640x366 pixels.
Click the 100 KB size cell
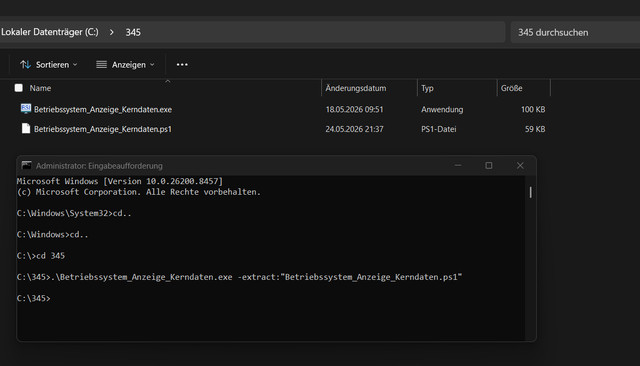(533, 109)
